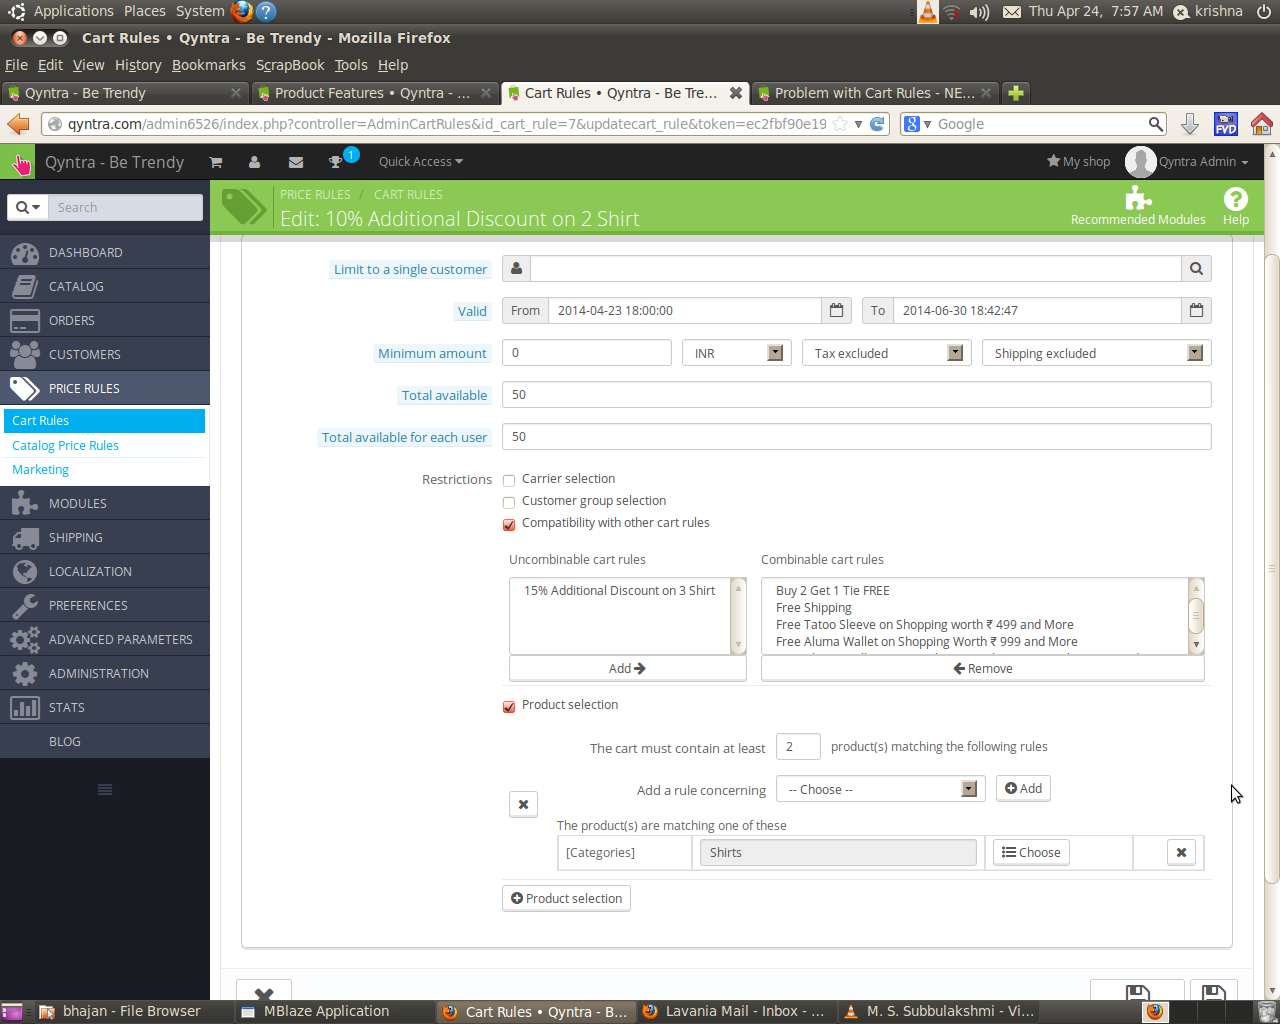1280x1024 pixels.
Task: Open the customers person icon in header
Action: coord(254,162)
